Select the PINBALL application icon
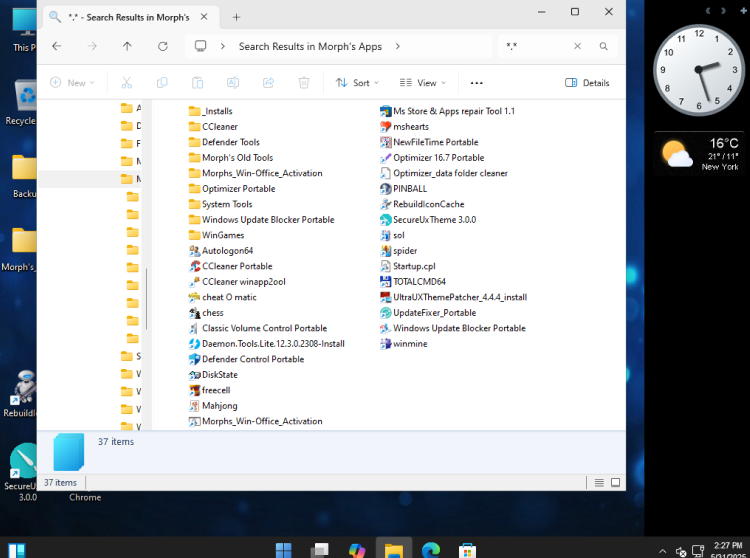 (x=386, y=189)
